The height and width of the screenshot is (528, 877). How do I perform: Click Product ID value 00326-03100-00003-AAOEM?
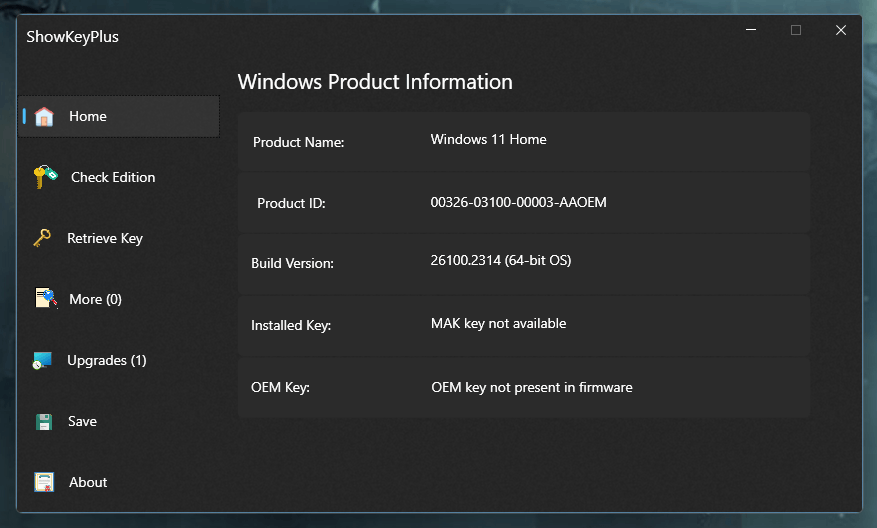click(x=518, y=202)
